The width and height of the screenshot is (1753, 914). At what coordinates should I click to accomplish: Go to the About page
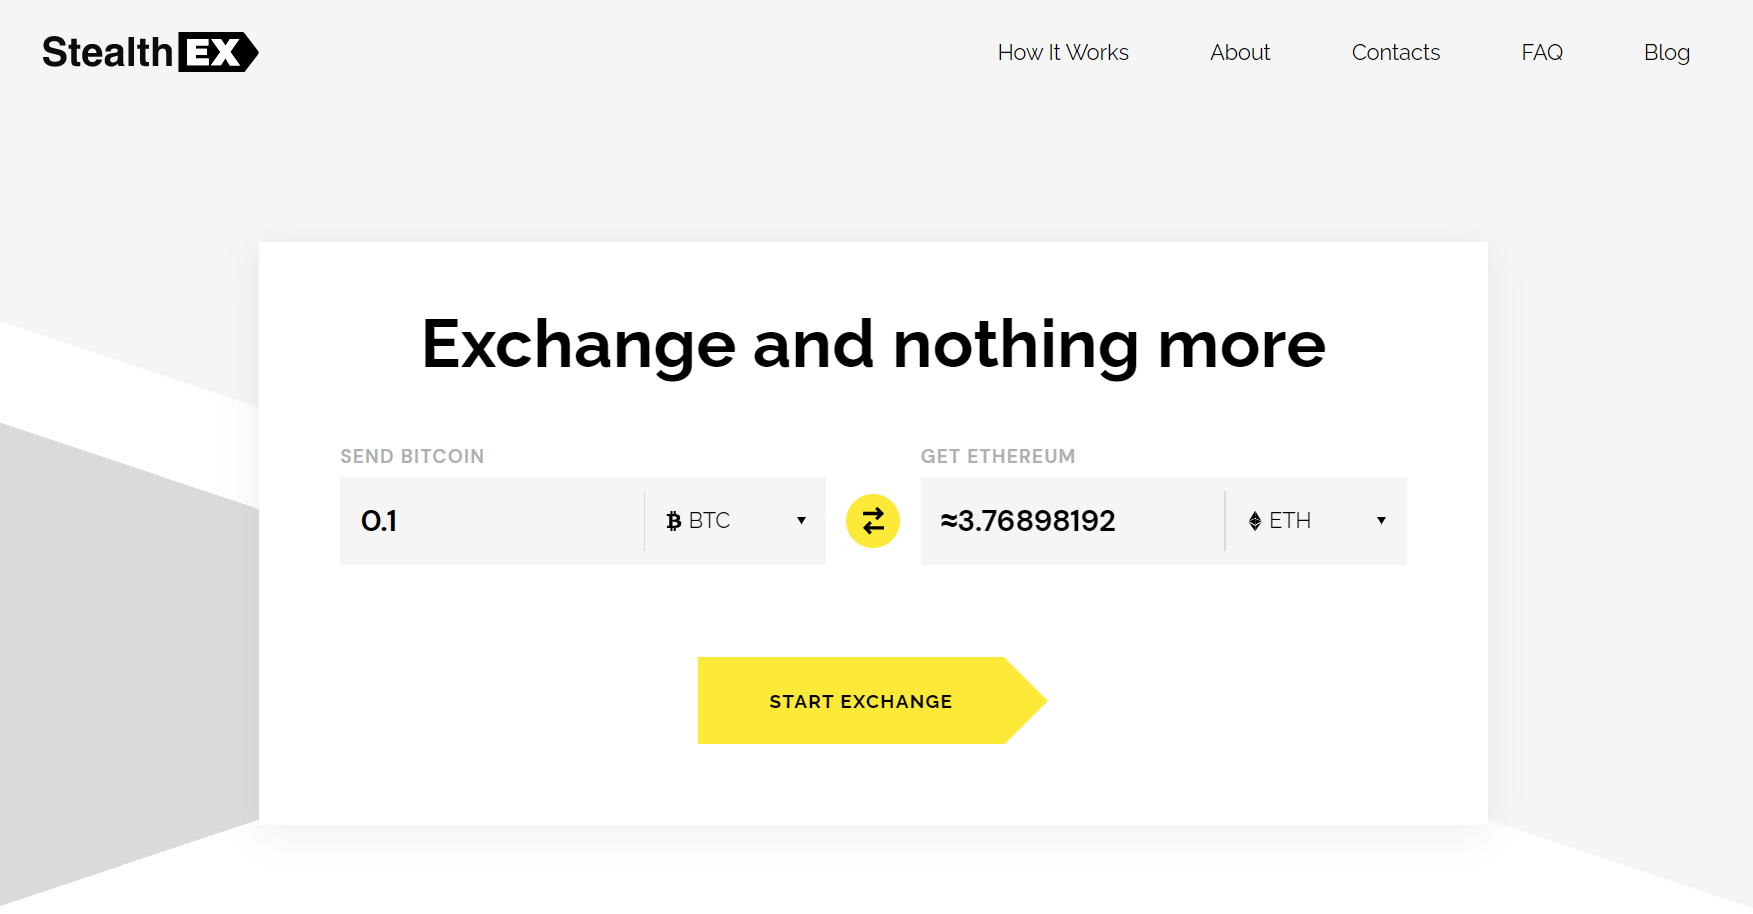(x=1240, y=53)
